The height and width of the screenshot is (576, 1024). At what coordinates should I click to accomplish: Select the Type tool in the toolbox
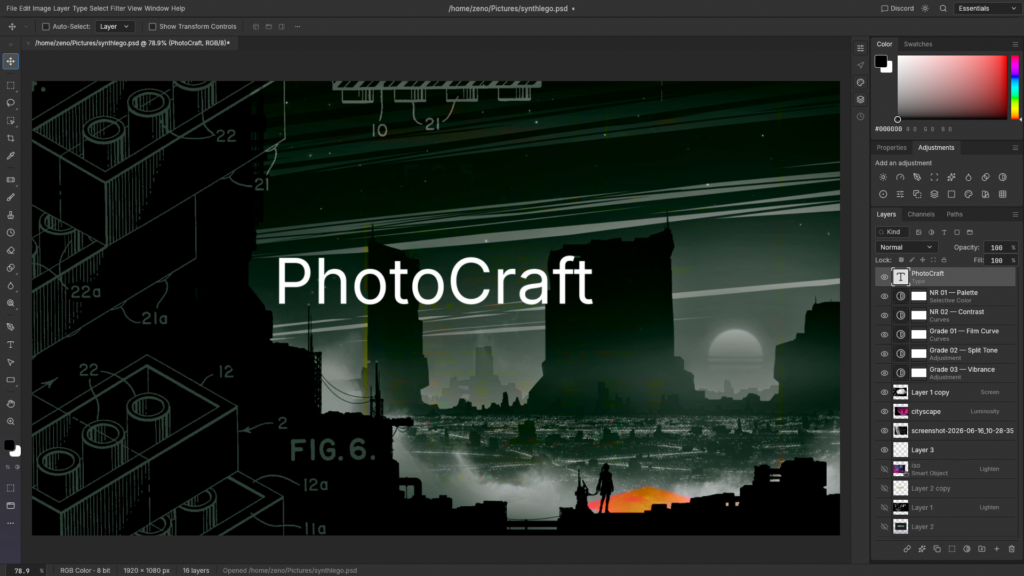10,344
